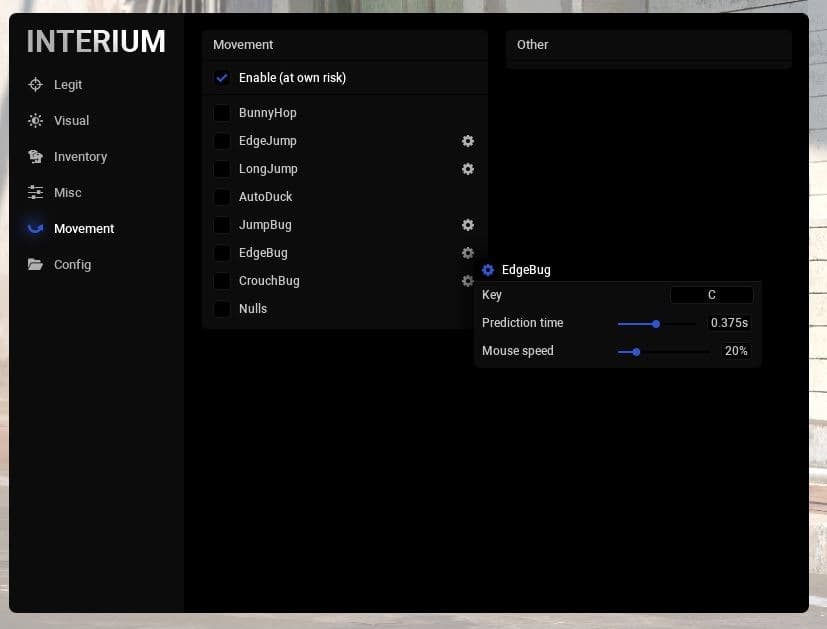Screen dimensions: 827x629
Task: Enable the BunnyHop checkbox
Action: click(x=222, y=113)
